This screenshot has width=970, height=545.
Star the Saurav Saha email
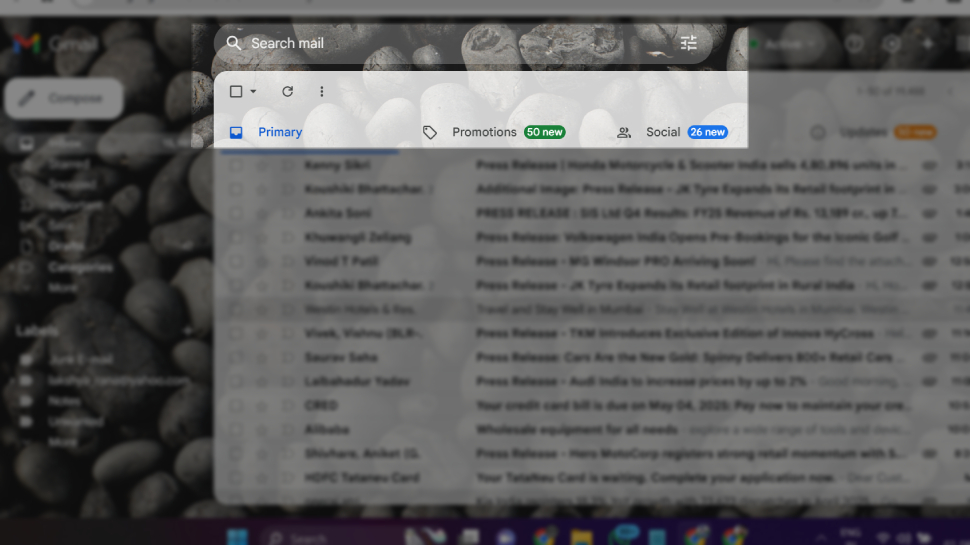(x=262, y=358)
